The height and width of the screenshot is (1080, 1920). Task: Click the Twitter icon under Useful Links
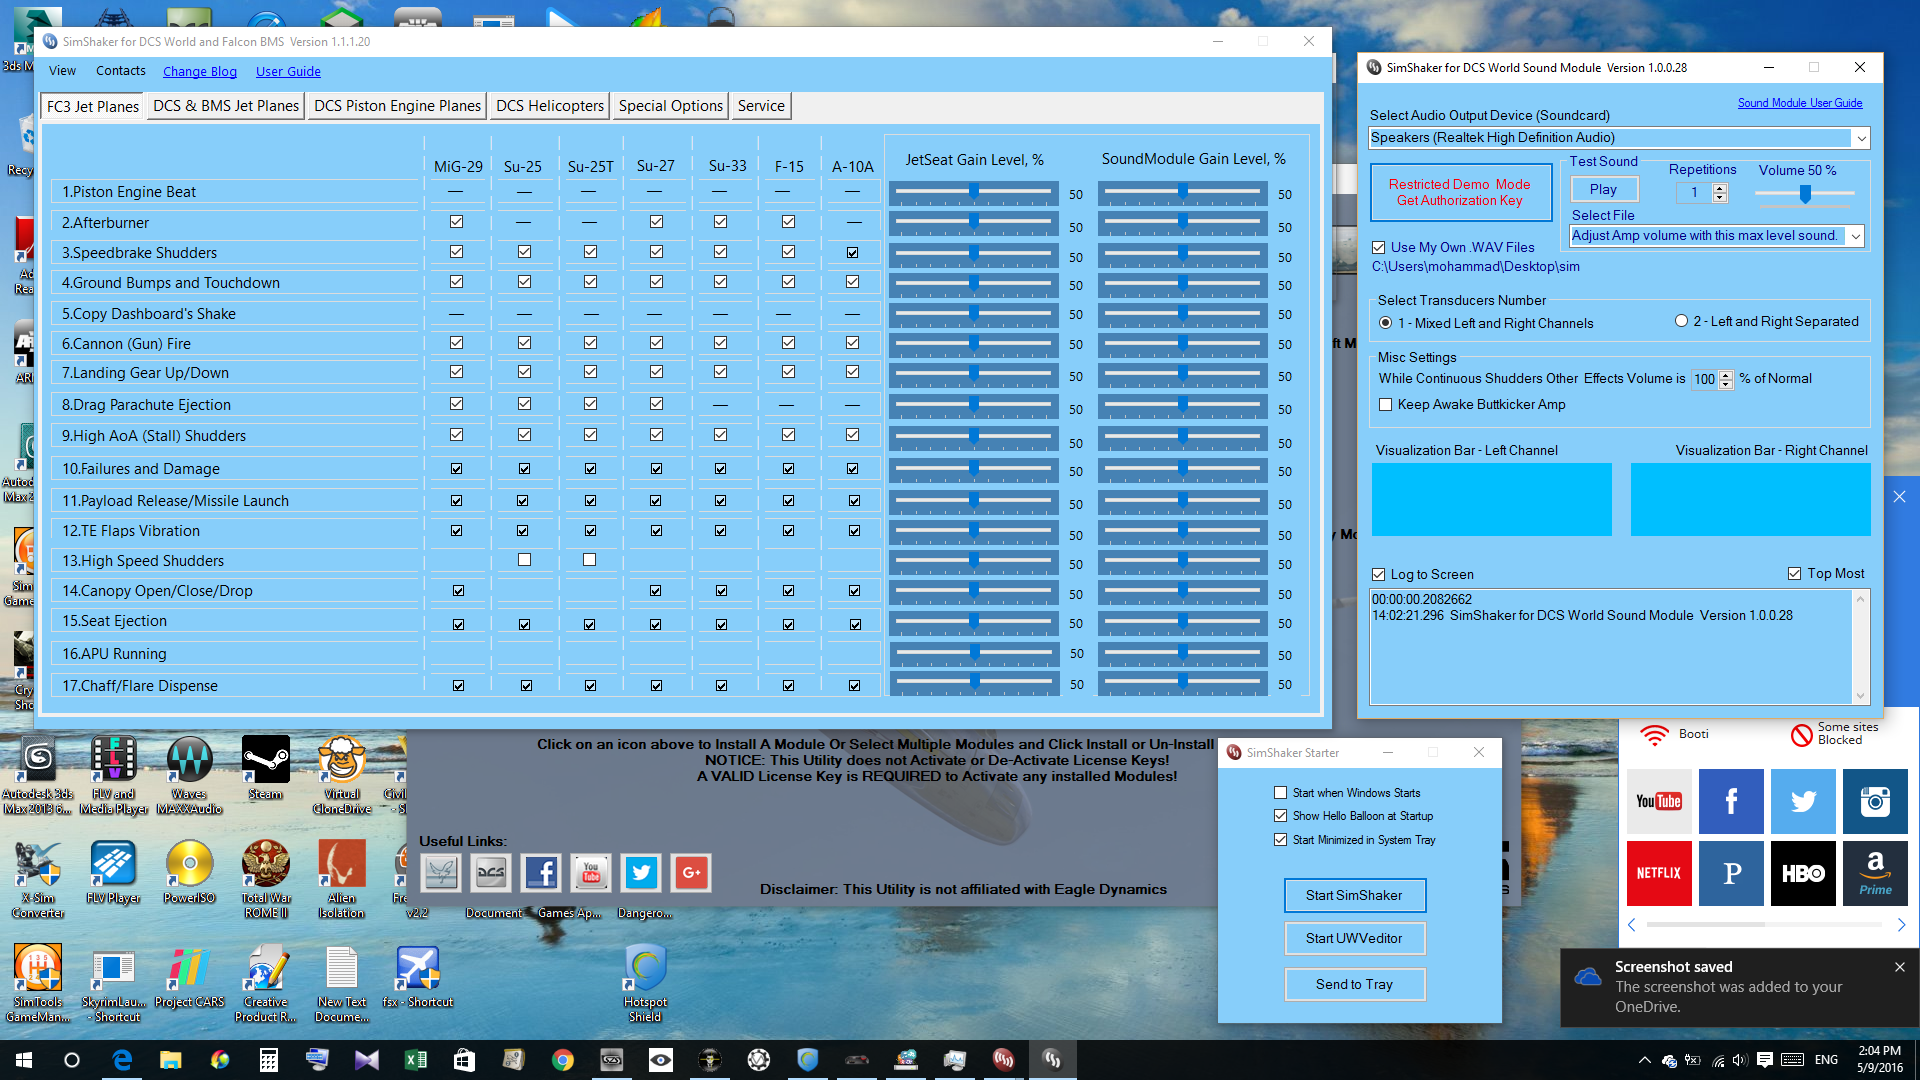[x=641, y=873]
